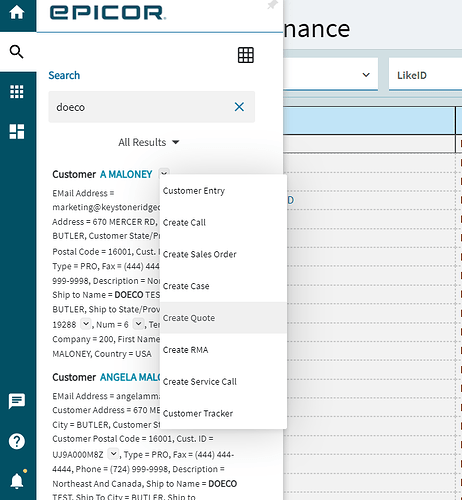462x500 pixels.
Task: Choose Create Case menu item
Action: pyautogui.click(x=223, y=286)
